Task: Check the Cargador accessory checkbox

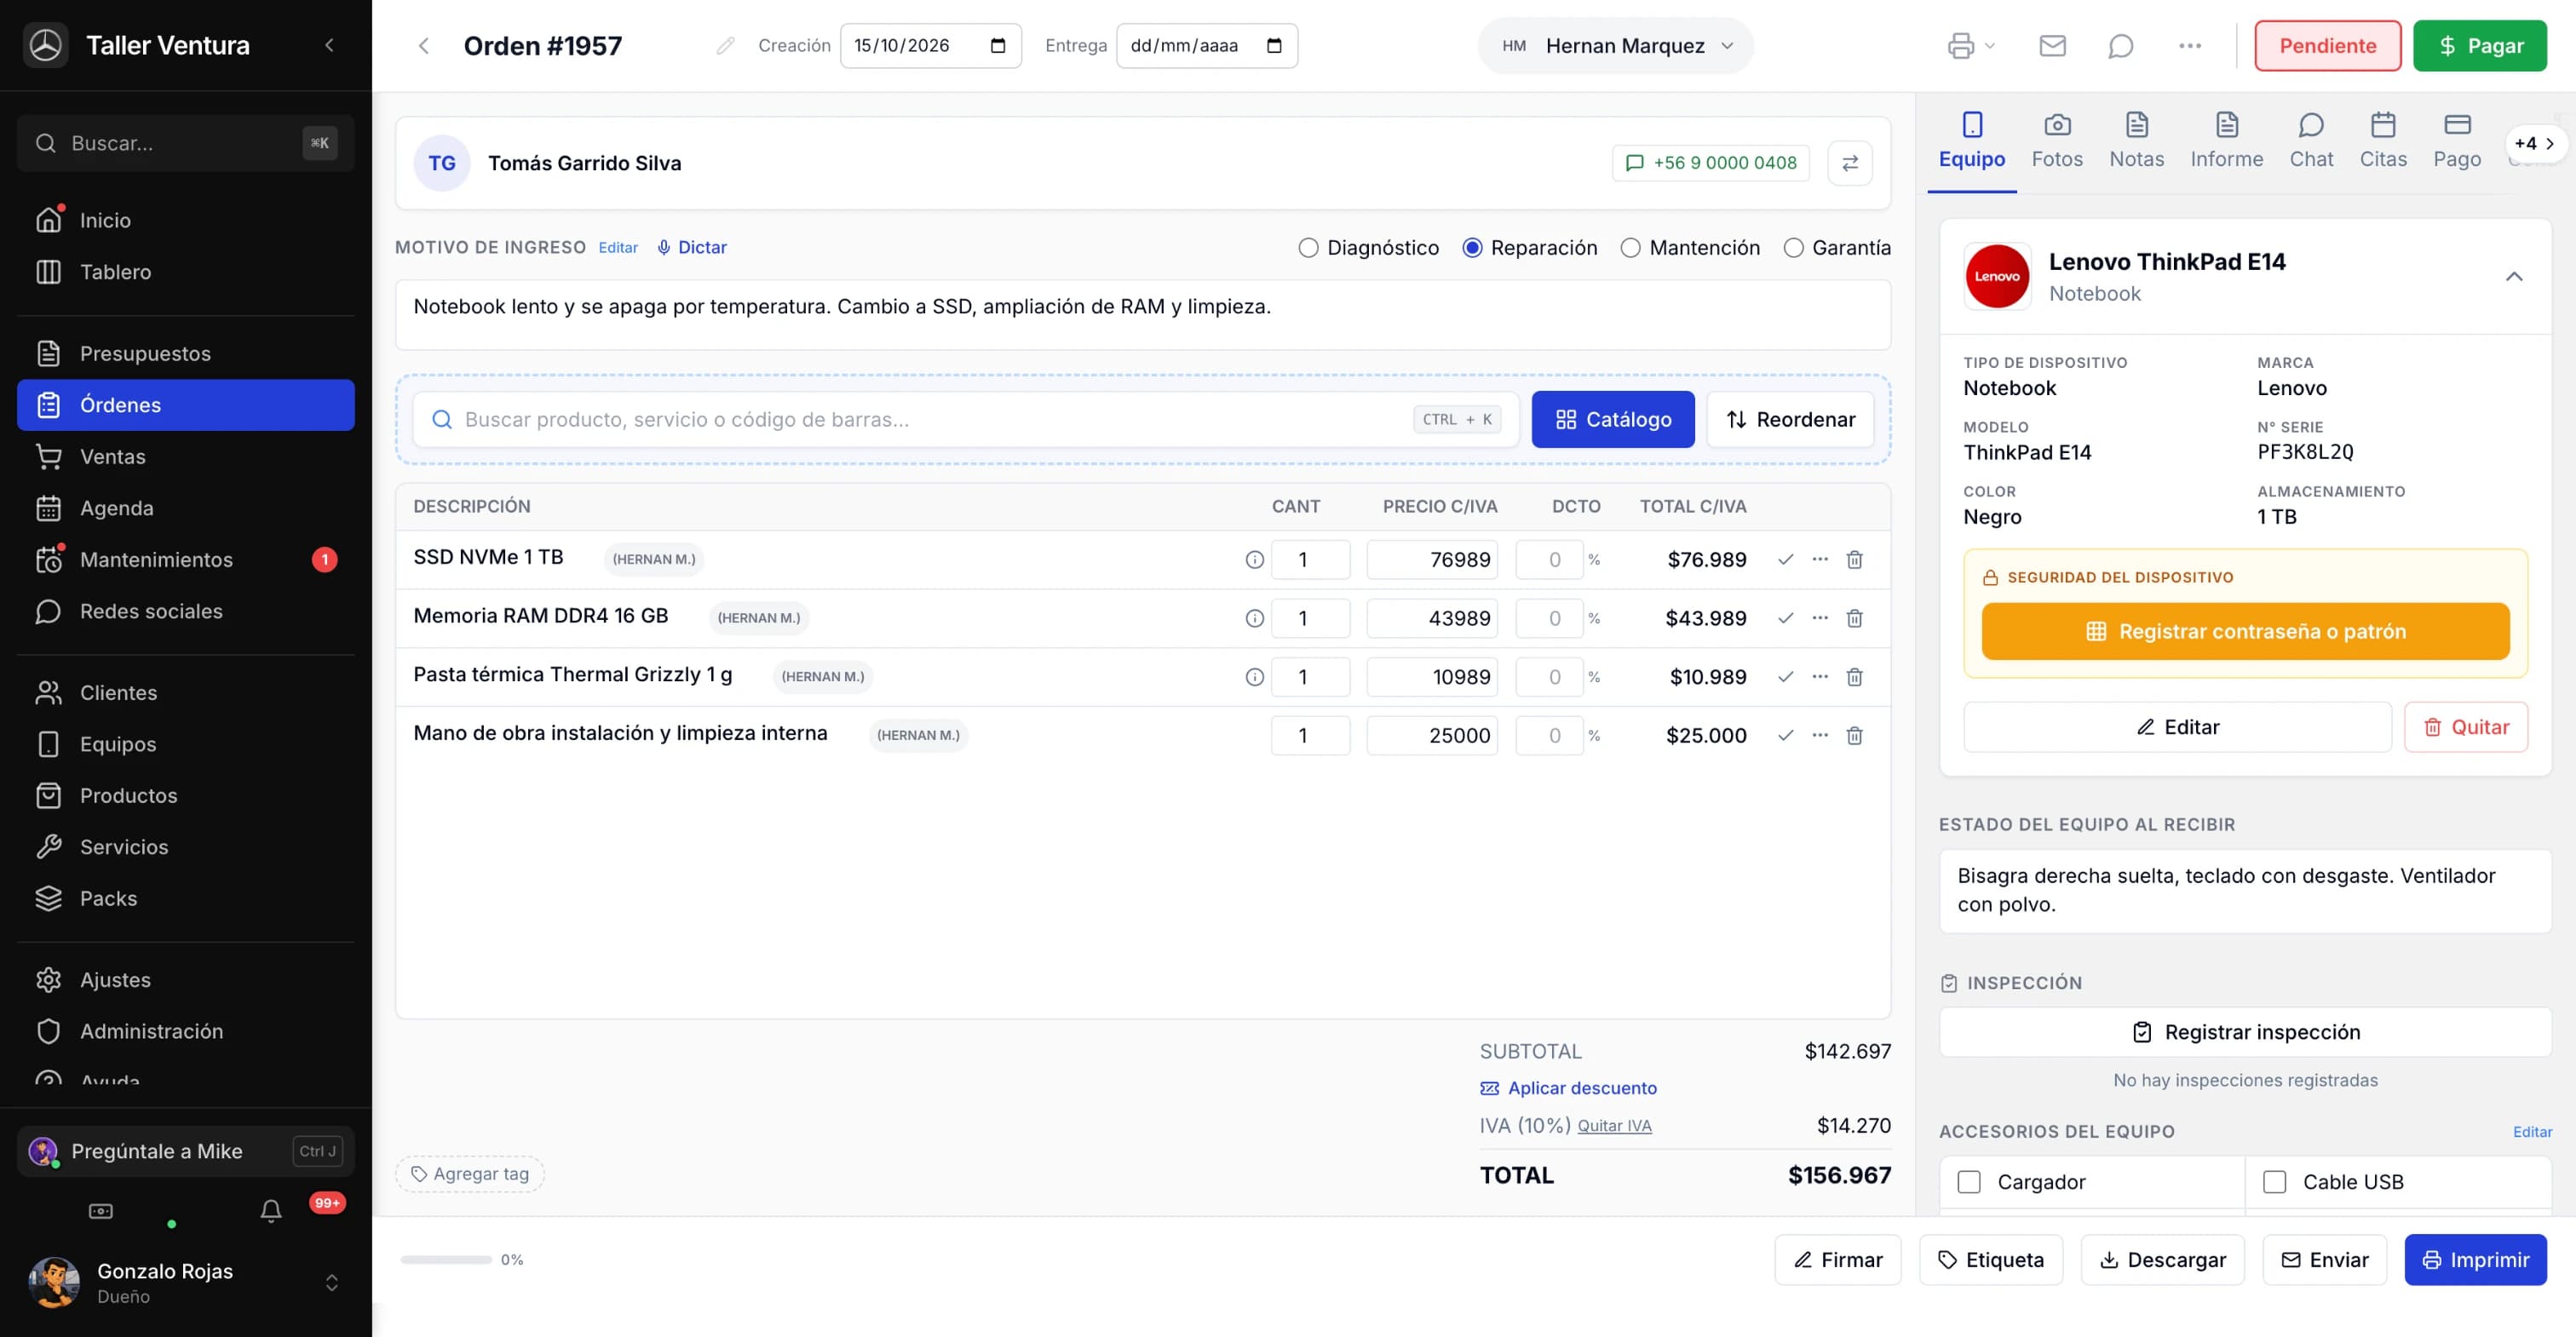Action: click(x=1969, y=1182)
